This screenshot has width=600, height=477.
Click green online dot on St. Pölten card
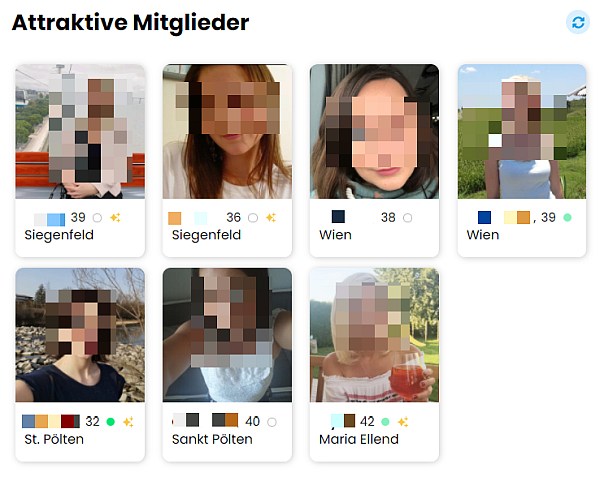coord(111,422)
